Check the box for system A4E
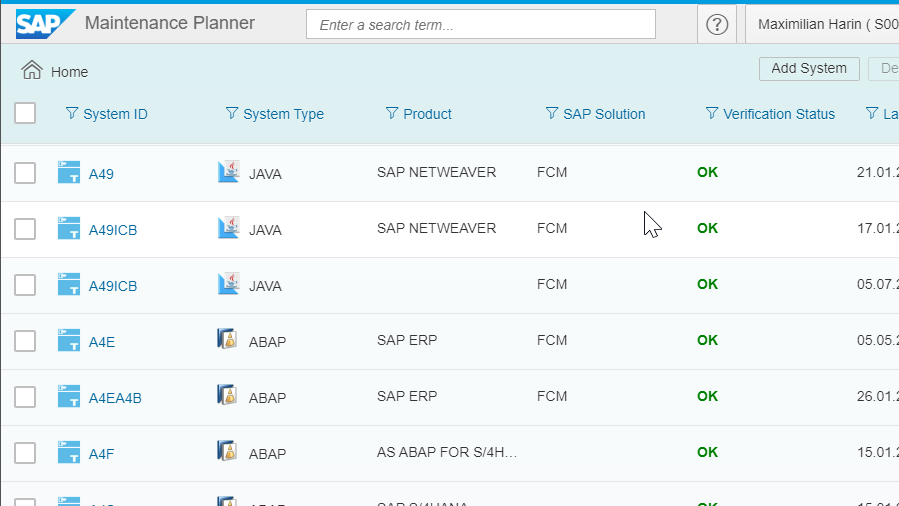The width and height of the screenshot is (899, 506). point(25,341)
